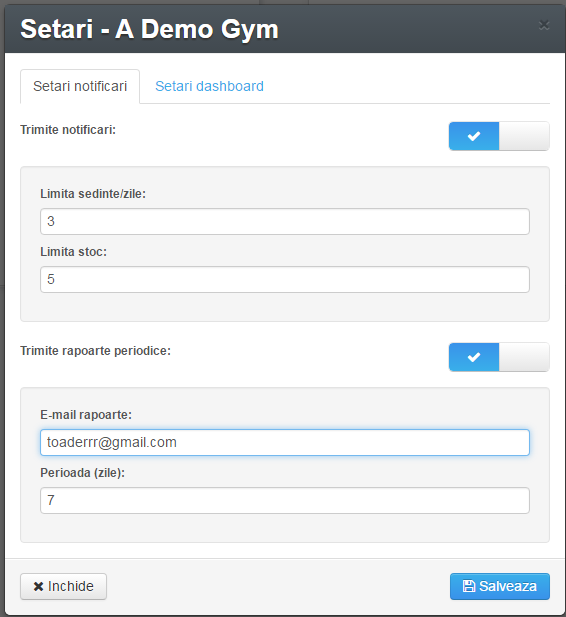This screenshot has width=566, height=617.
Task: Click the Limita sedinte/zile label
Action: click(x=93, y=194)
